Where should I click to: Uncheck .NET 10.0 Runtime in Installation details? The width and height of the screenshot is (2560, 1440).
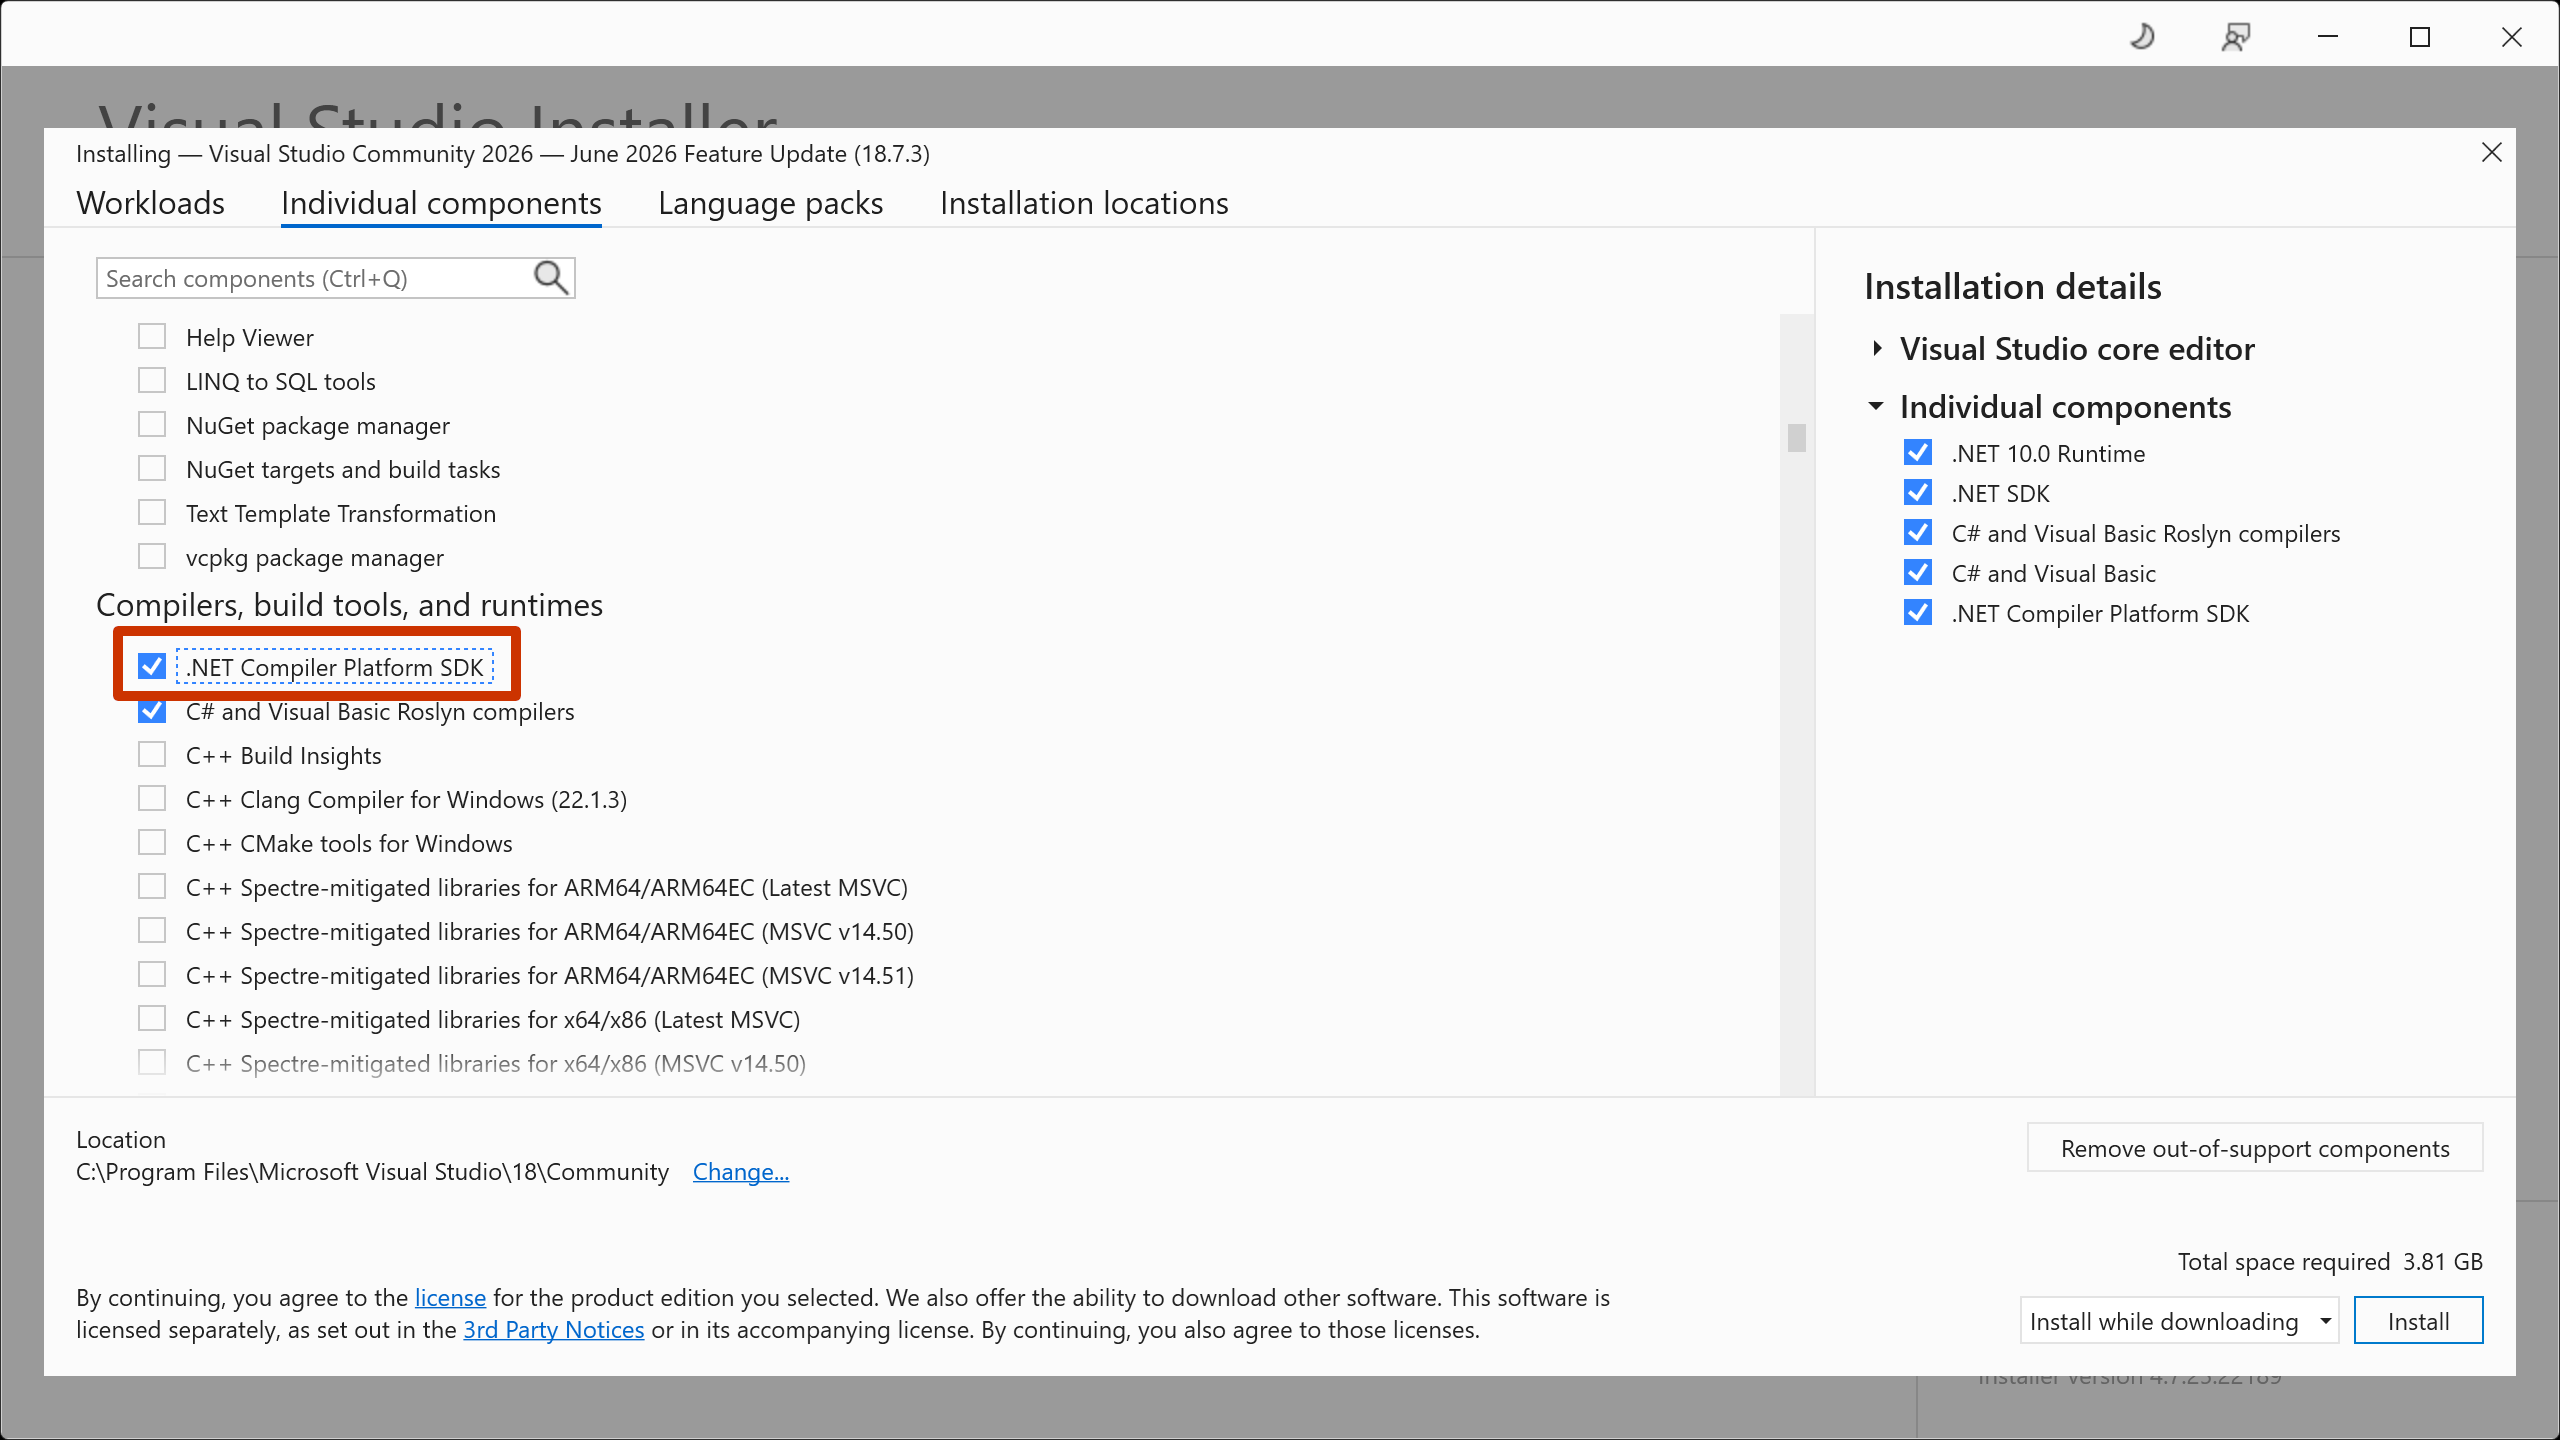click(1918, 453)
